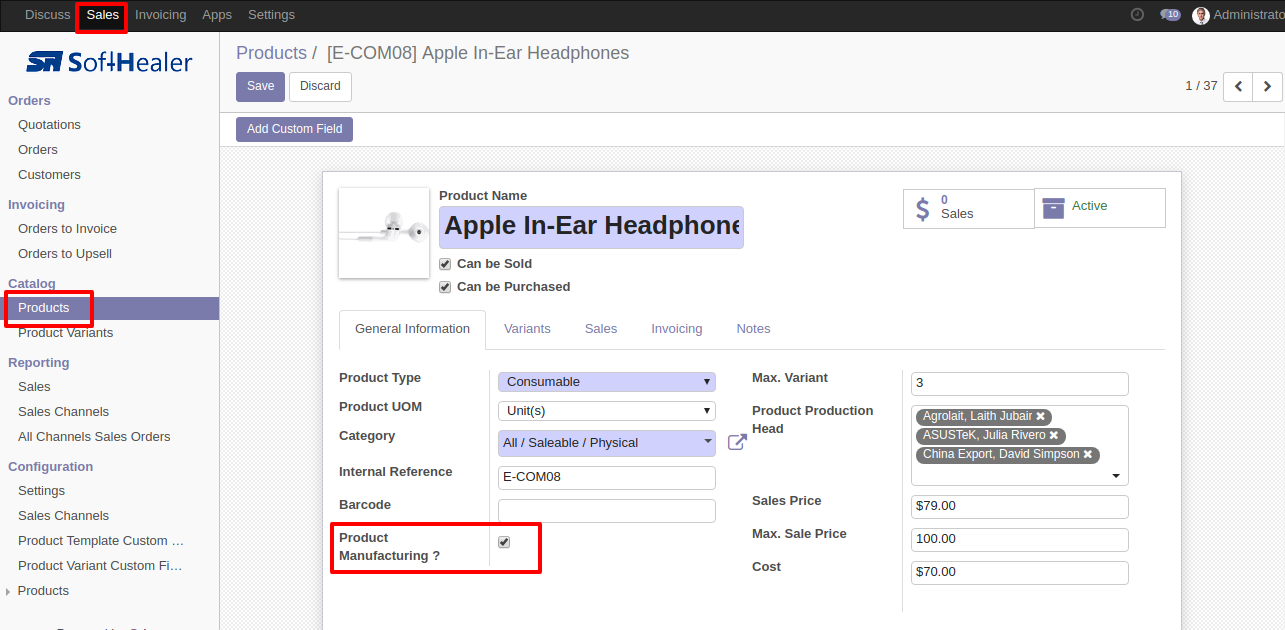The image size is (1285, 630).
Task: Open Settings top menu
Action: tap(271, 15)
